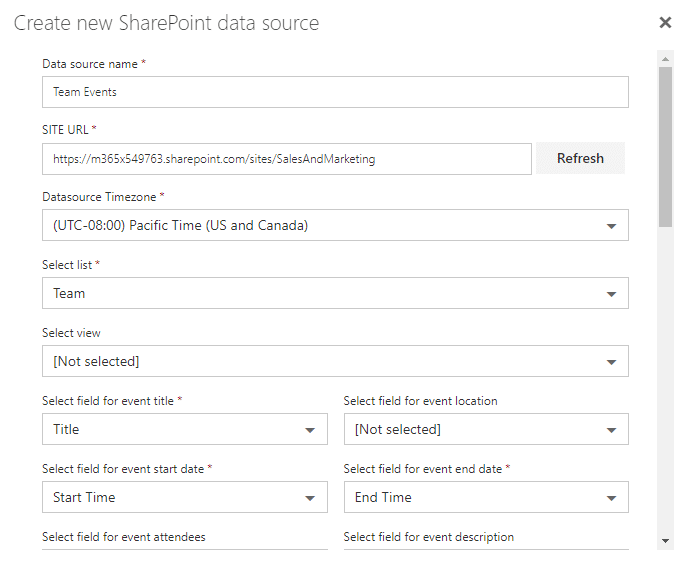This screenshot has width=687, height=563.
Task: Click the Data source name input field
Action: pyautogui.click(x=335, y=92)
